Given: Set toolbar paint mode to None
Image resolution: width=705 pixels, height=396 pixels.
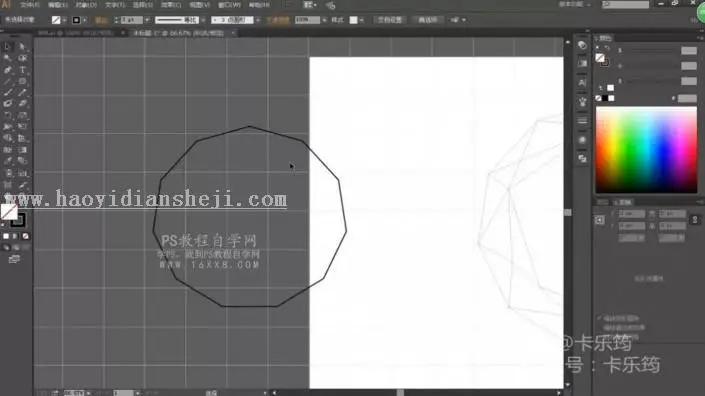Looking at the screenshot, I should pos(26,236).
